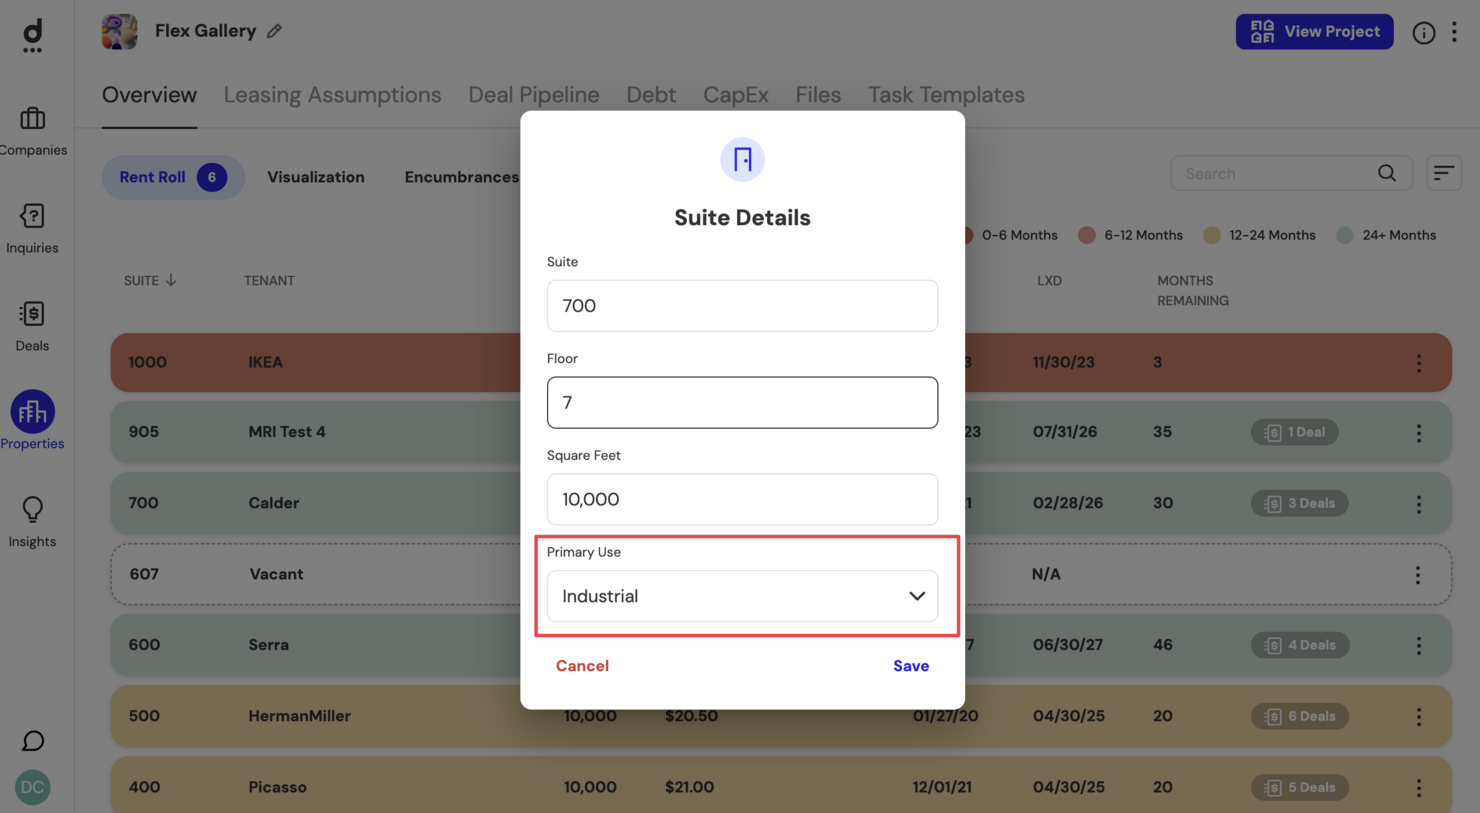The image size is (1480, 813).
Task: Open the Insights lightbulb icon
Action: pos(32,510)
